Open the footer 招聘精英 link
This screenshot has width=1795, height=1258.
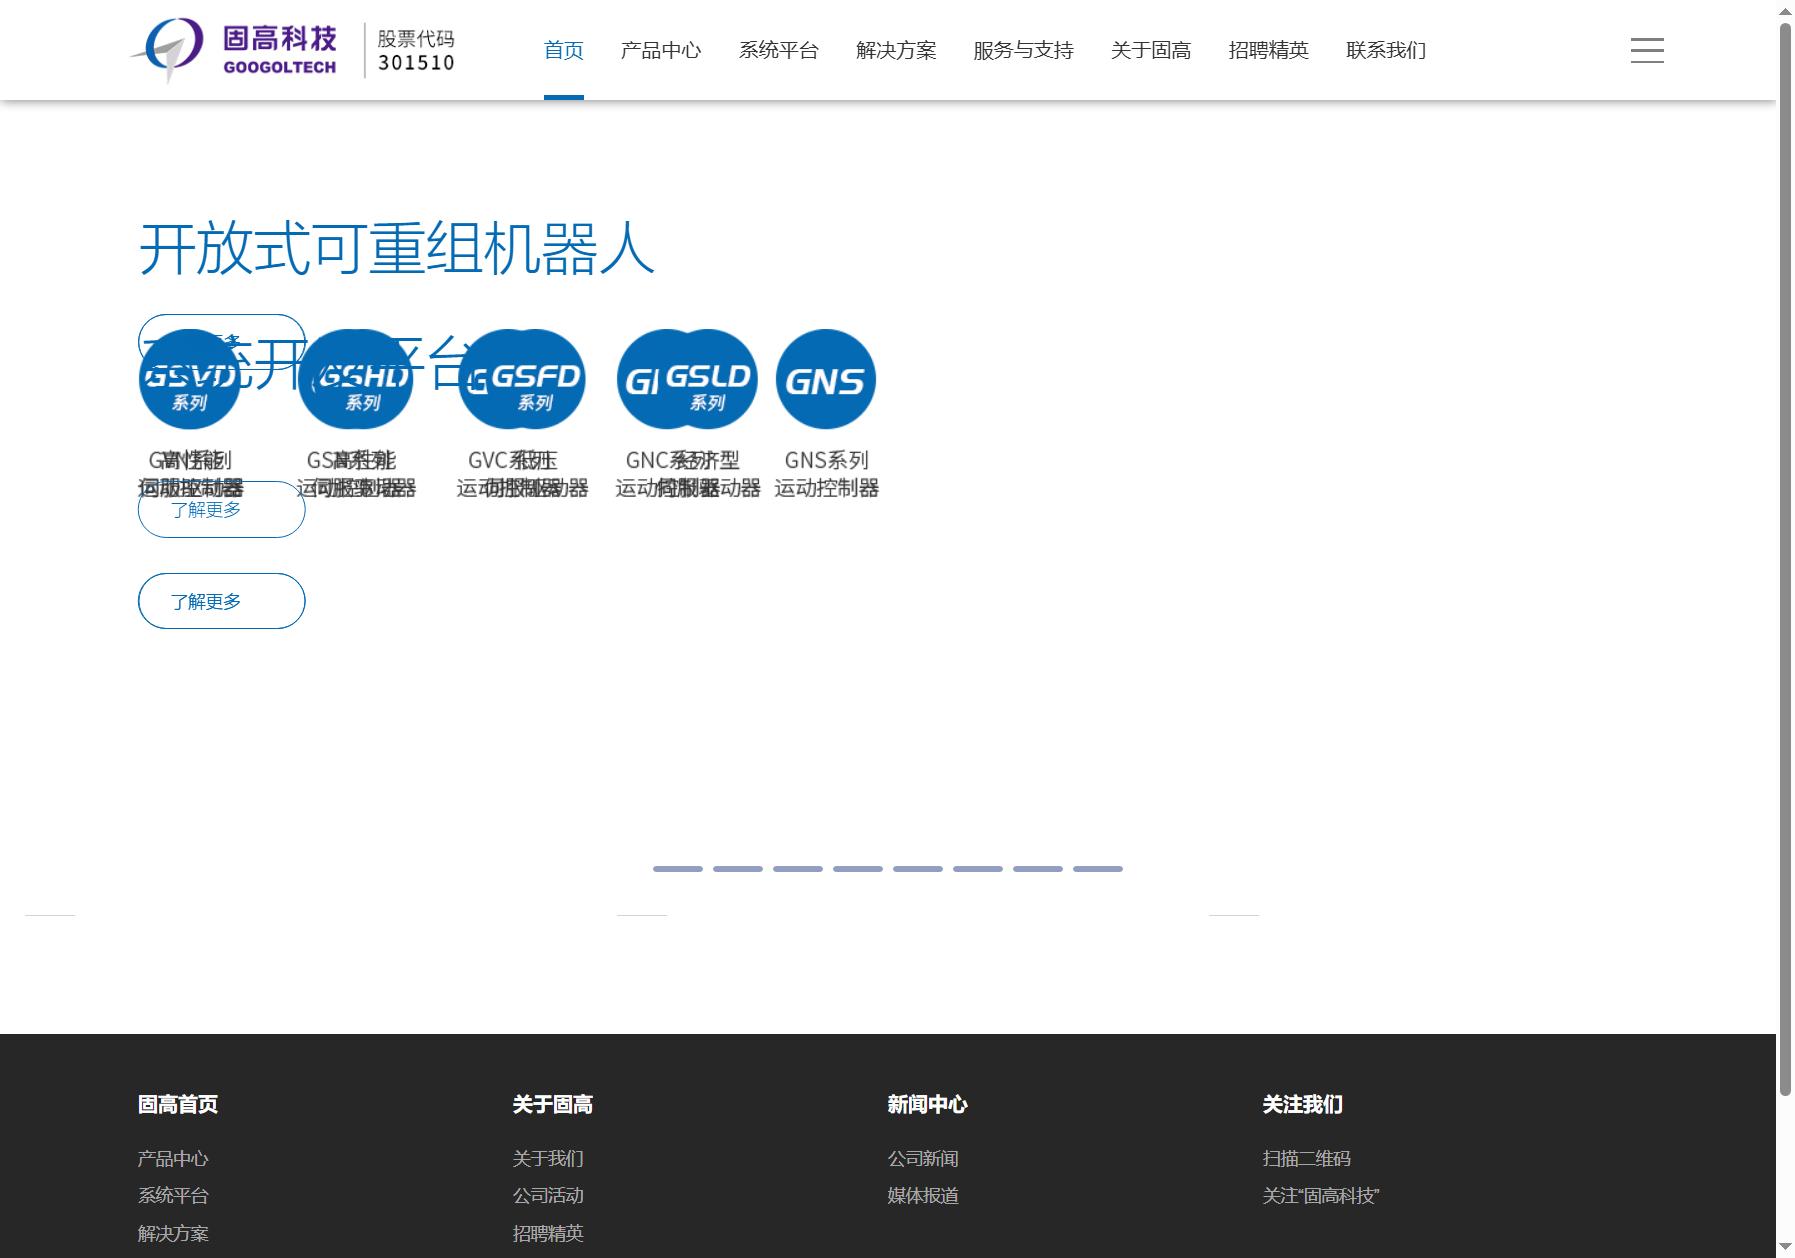pos(548,1233)
